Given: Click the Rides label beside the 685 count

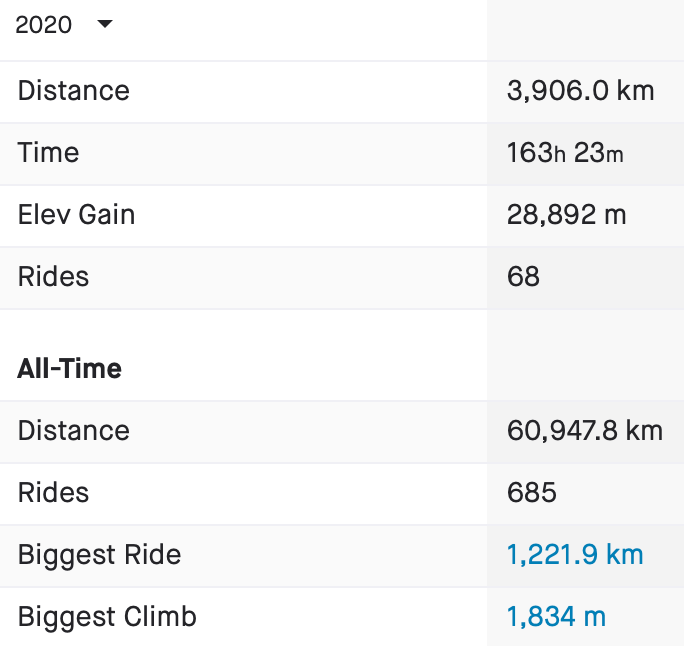Looking at the screenshot, I should (x=53, y=493).
